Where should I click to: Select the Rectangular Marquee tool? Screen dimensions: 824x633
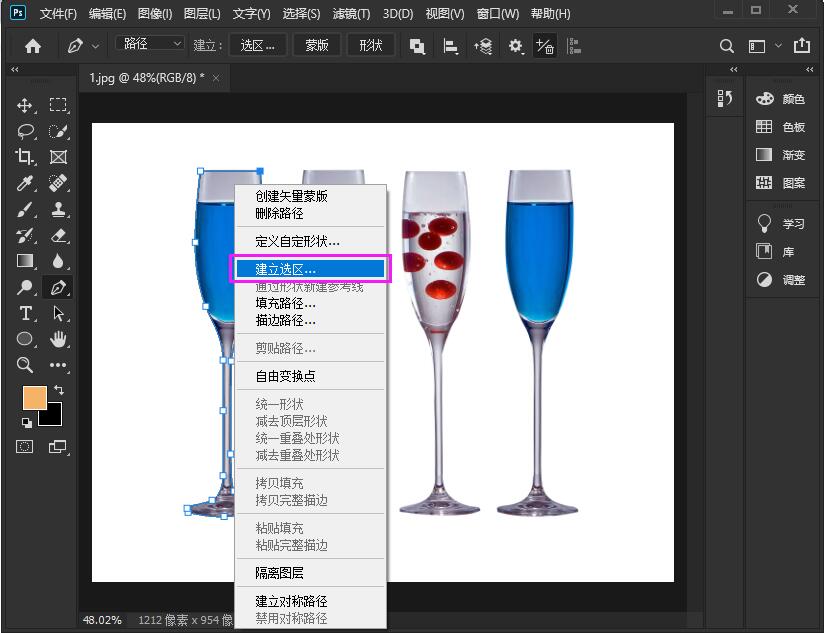coord(58,105)
